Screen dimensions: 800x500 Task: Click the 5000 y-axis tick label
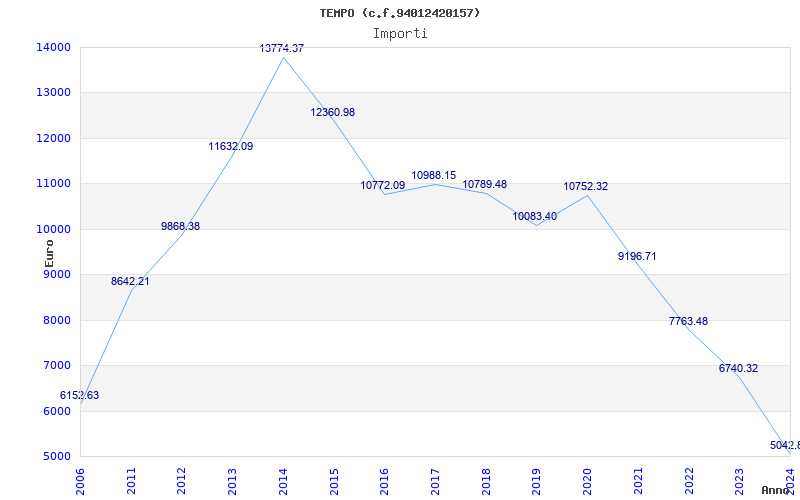coord(57,457)
